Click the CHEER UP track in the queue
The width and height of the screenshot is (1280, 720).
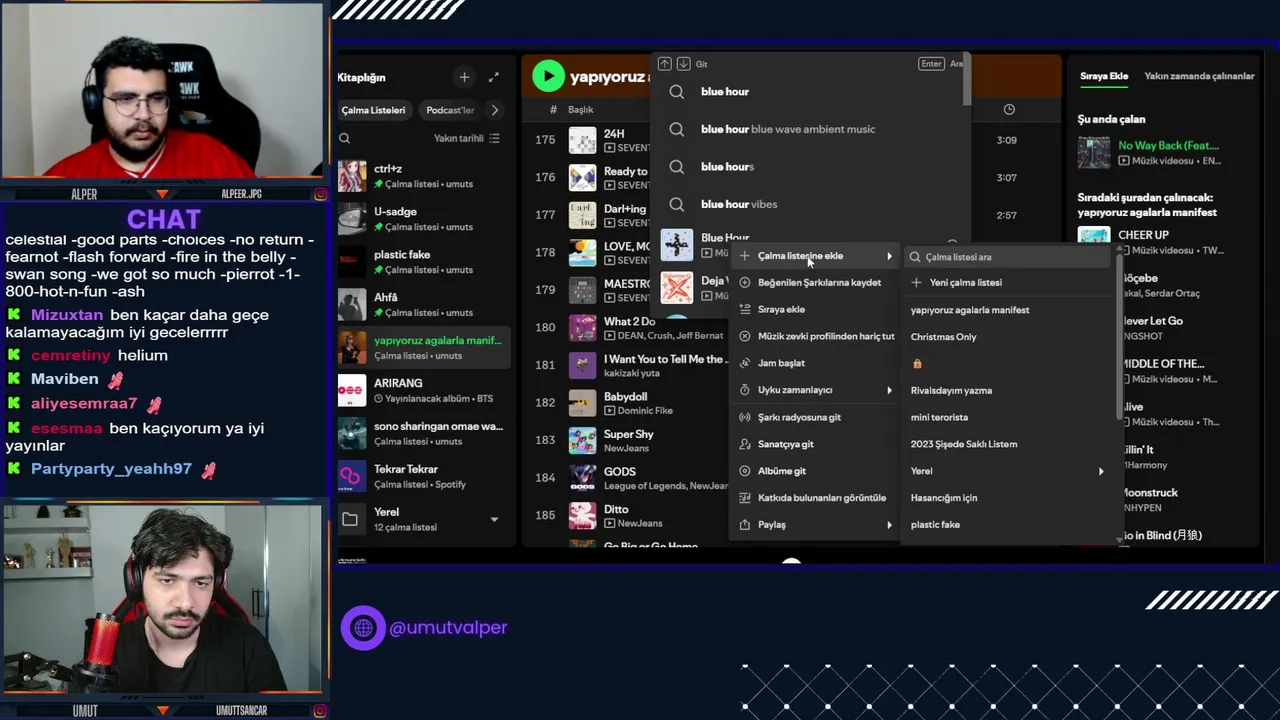1162,242
